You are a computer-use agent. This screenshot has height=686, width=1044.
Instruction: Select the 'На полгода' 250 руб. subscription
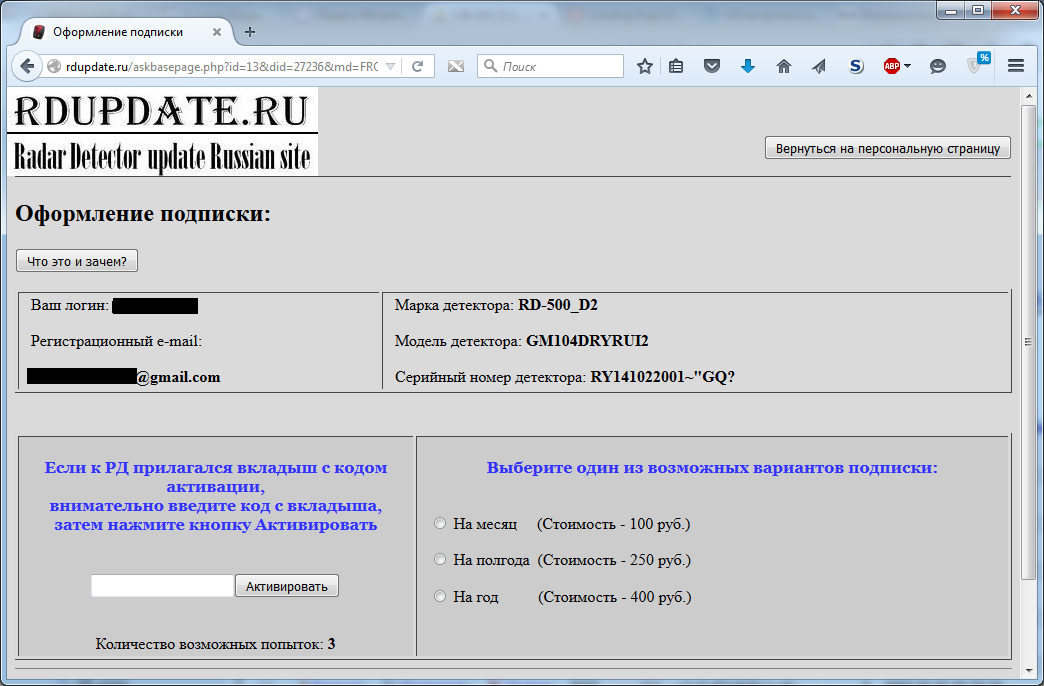[x=439, y=559]
